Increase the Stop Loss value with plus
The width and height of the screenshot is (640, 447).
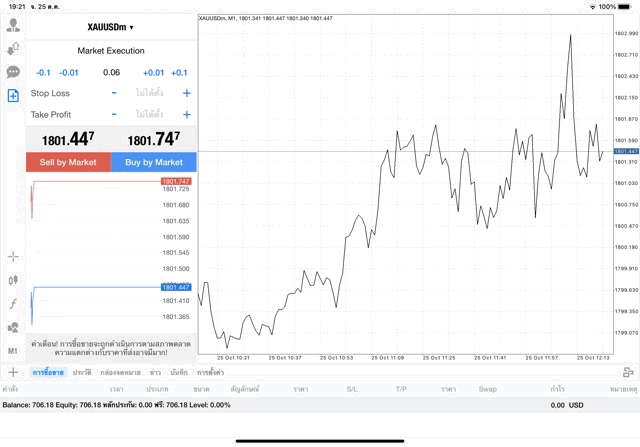point(186,93)
